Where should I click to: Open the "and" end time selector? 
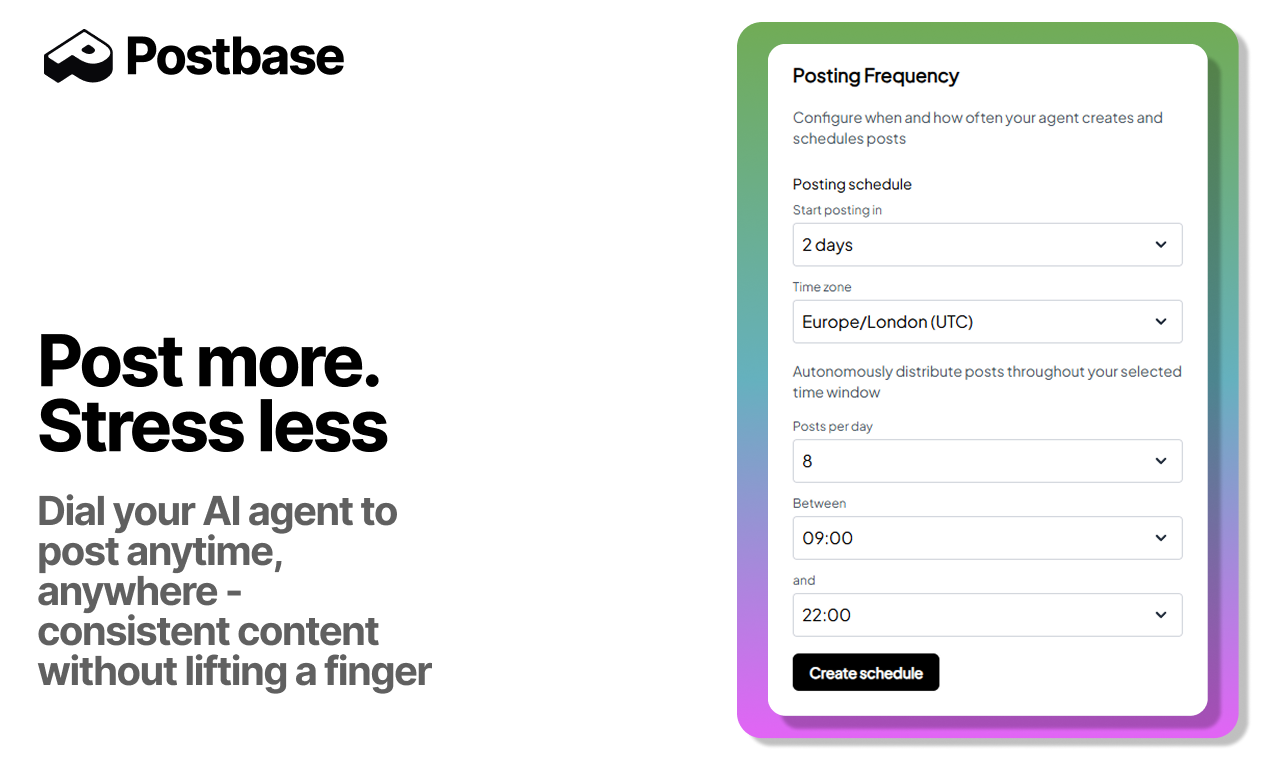(x=987, y=615)
